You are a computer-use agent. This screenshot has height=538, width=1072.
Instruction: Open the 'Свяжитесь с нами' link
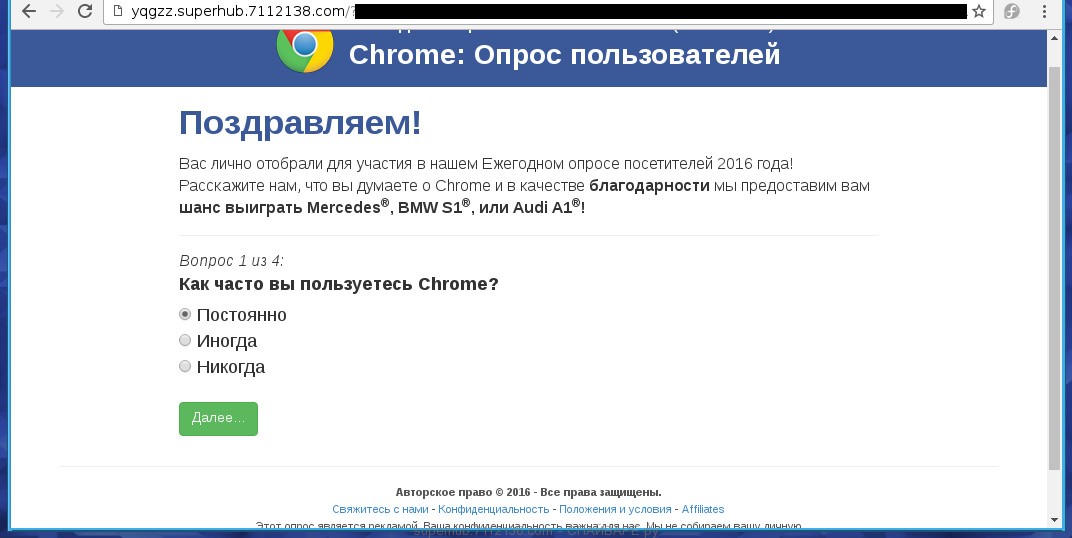[x=380, y=509]
